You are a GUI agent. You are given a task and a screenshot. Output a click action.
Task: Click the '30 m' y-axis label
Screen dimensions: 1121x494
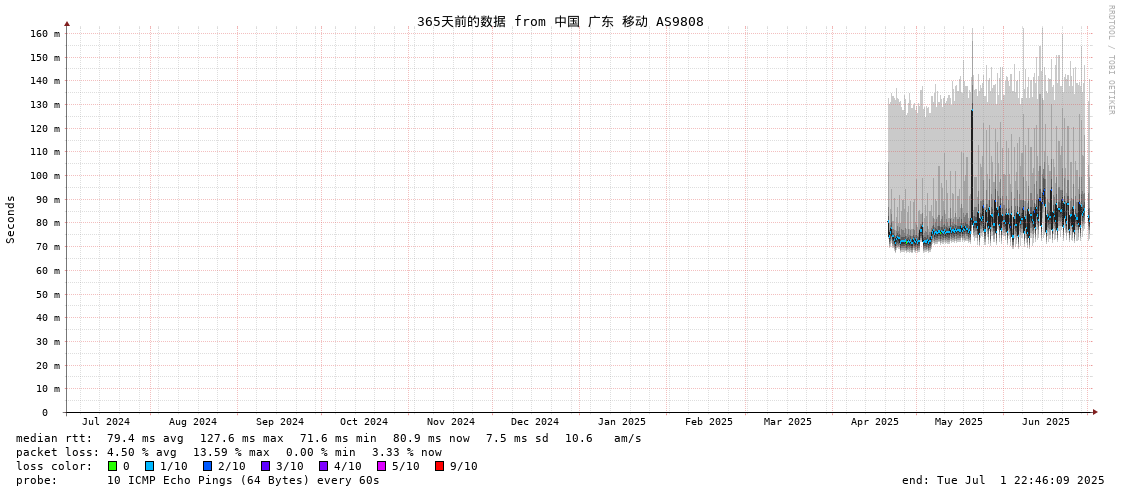48,341
